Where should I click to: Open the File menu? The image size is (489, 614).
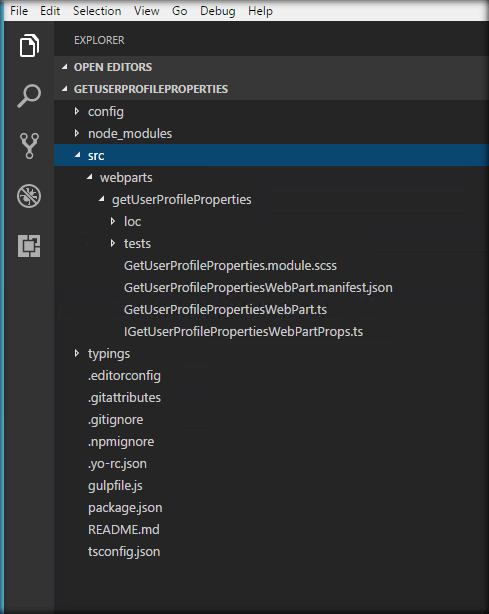coord(19,11)
